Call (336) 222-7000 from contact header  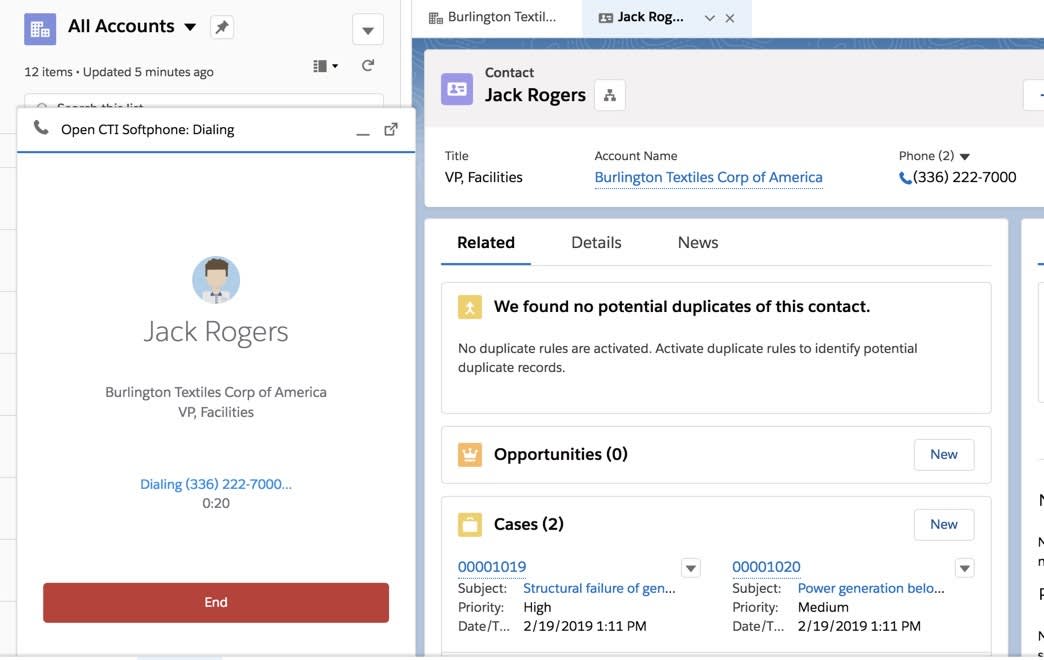(957, 177)
